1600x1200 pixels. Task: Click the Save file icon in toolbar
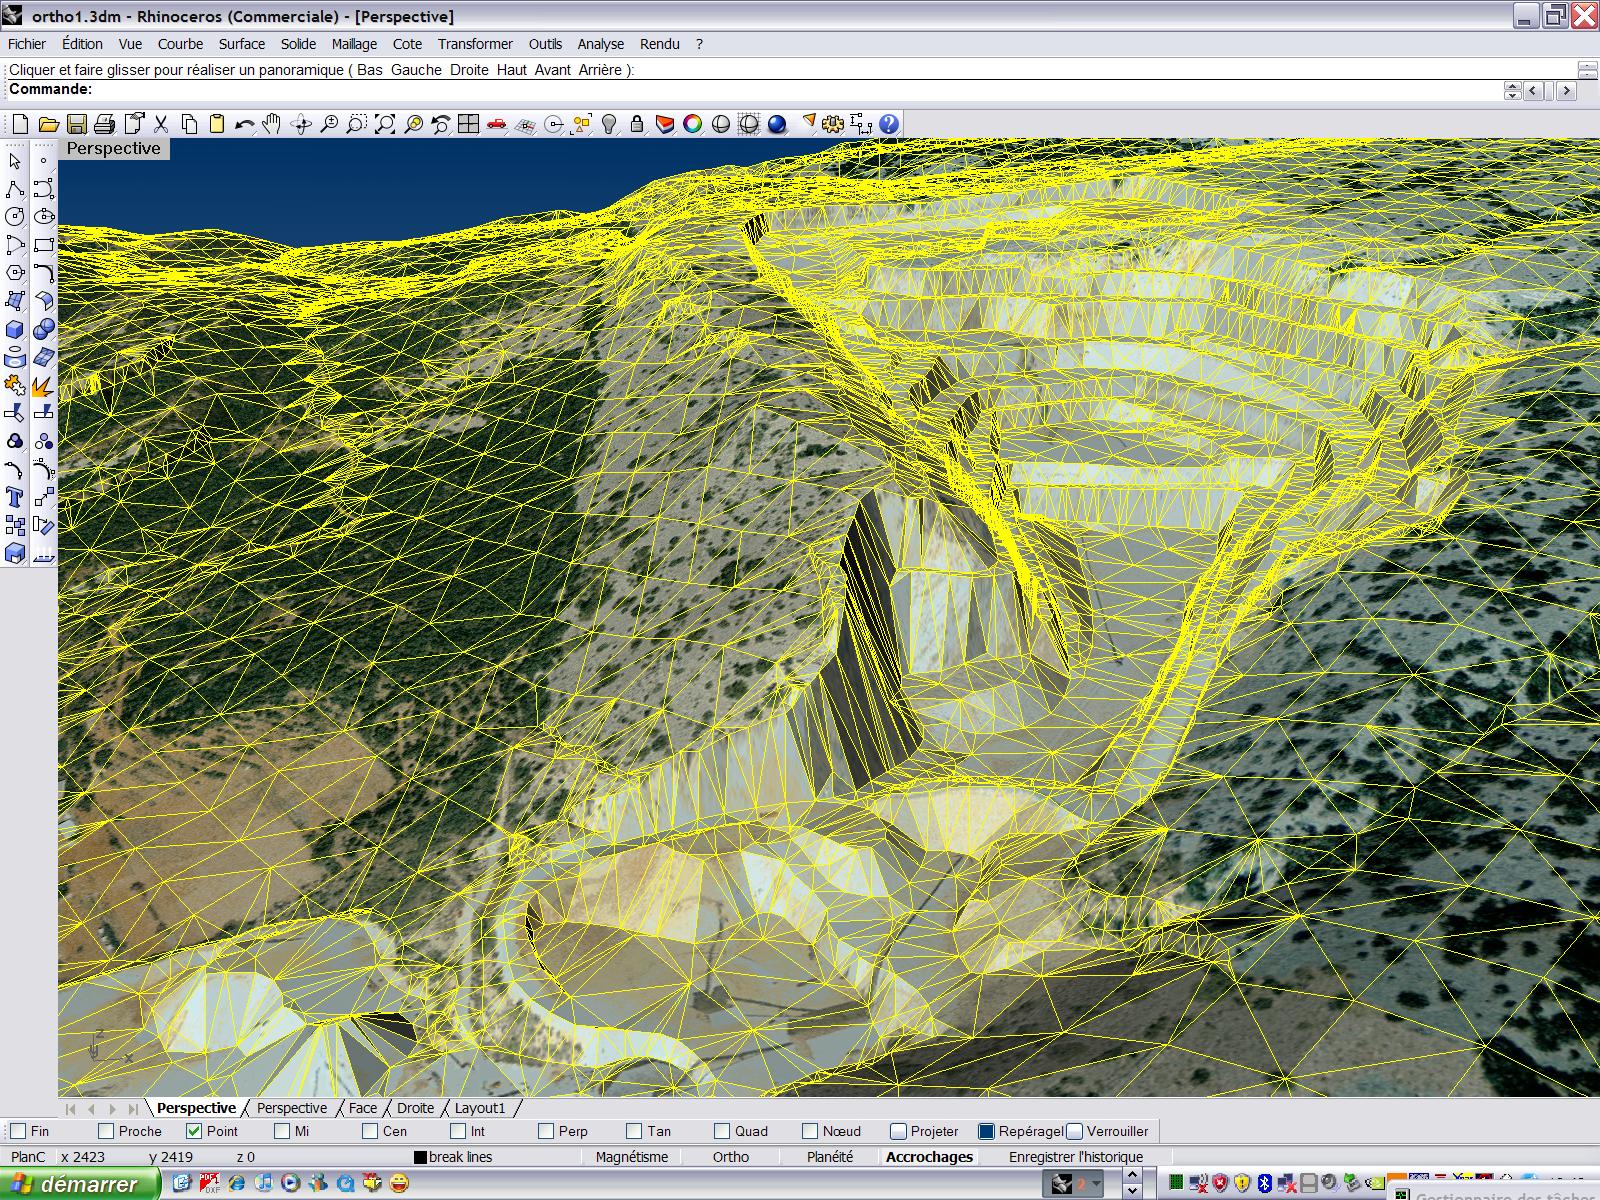pos(76,124)
